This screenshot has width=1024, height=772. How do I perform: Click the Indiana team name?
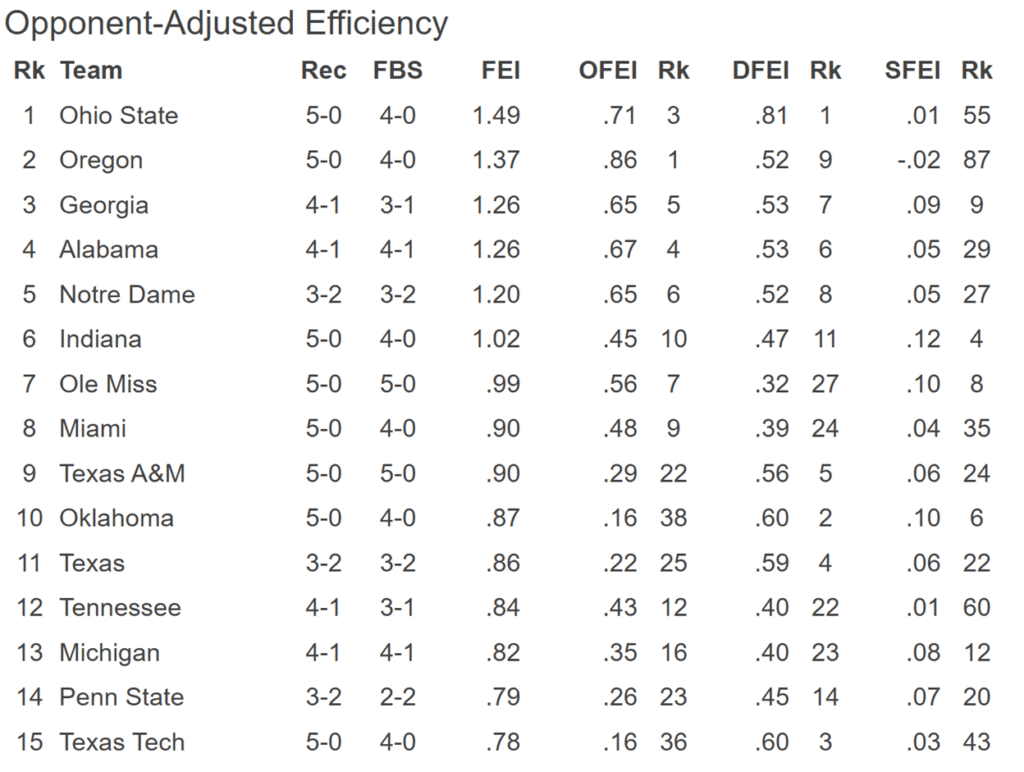point(100,339)
